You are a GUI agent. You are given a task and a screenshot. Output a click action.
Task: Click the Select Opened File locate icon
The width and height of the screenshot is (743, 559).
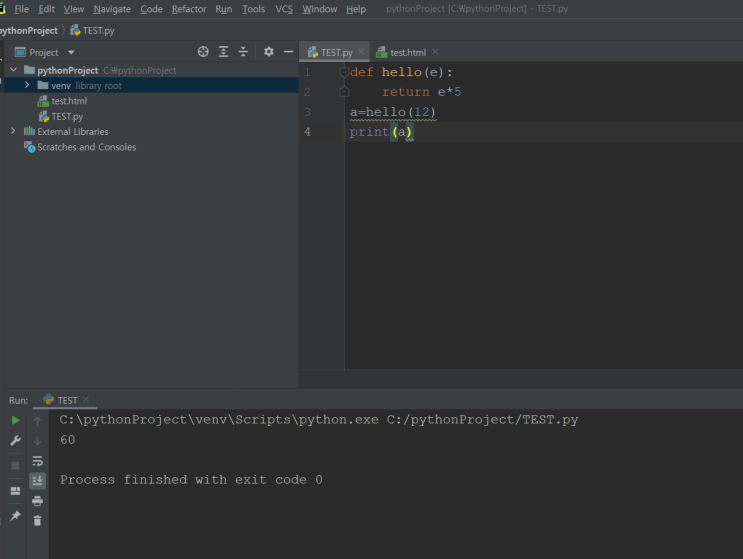[x=203, y=52]
